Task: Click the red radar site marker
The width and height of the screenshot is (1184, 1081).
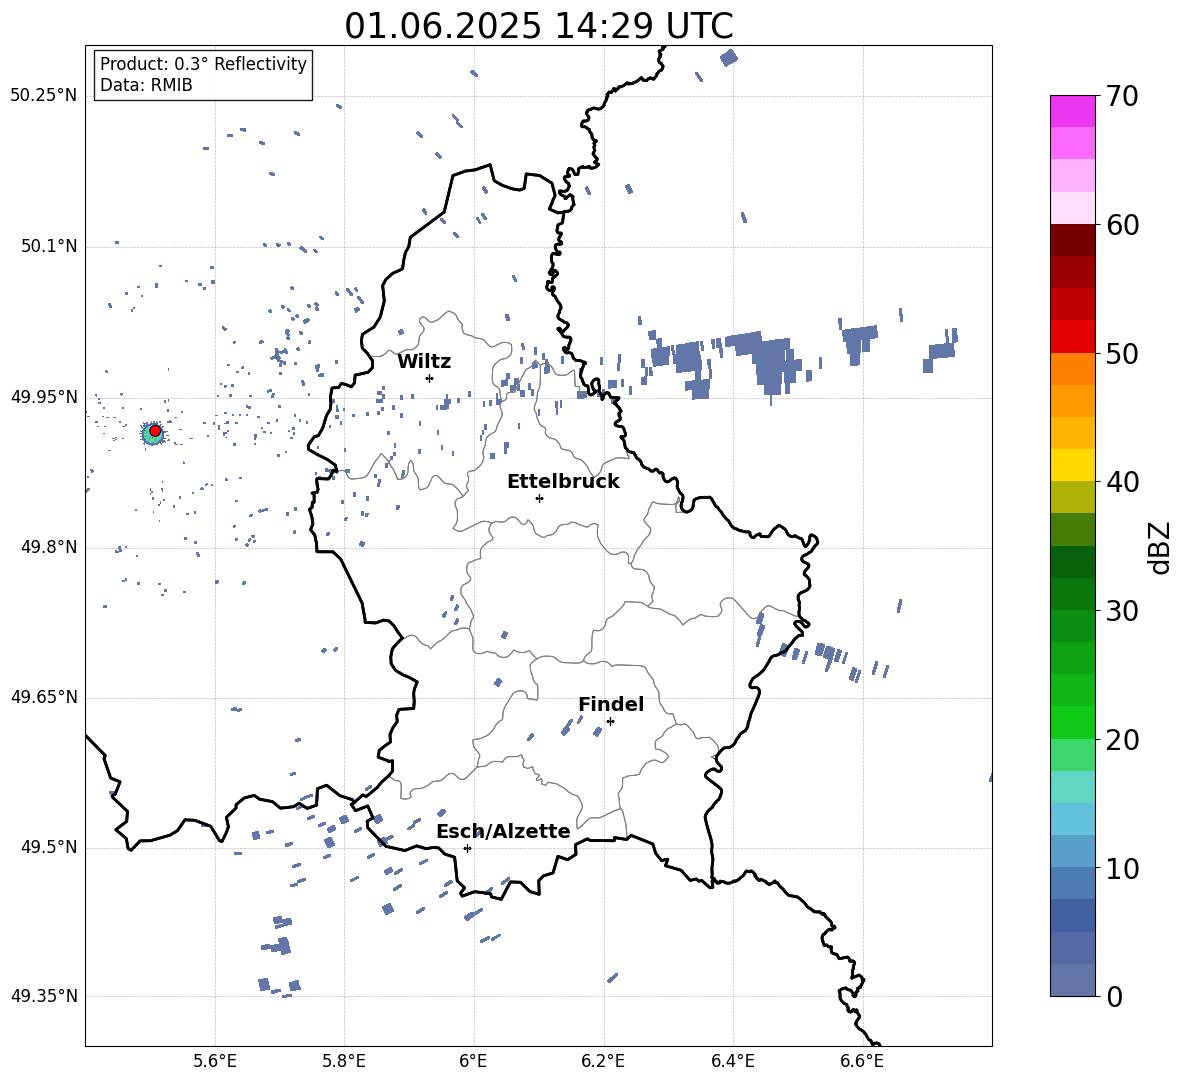Action: tap(155, 431)
